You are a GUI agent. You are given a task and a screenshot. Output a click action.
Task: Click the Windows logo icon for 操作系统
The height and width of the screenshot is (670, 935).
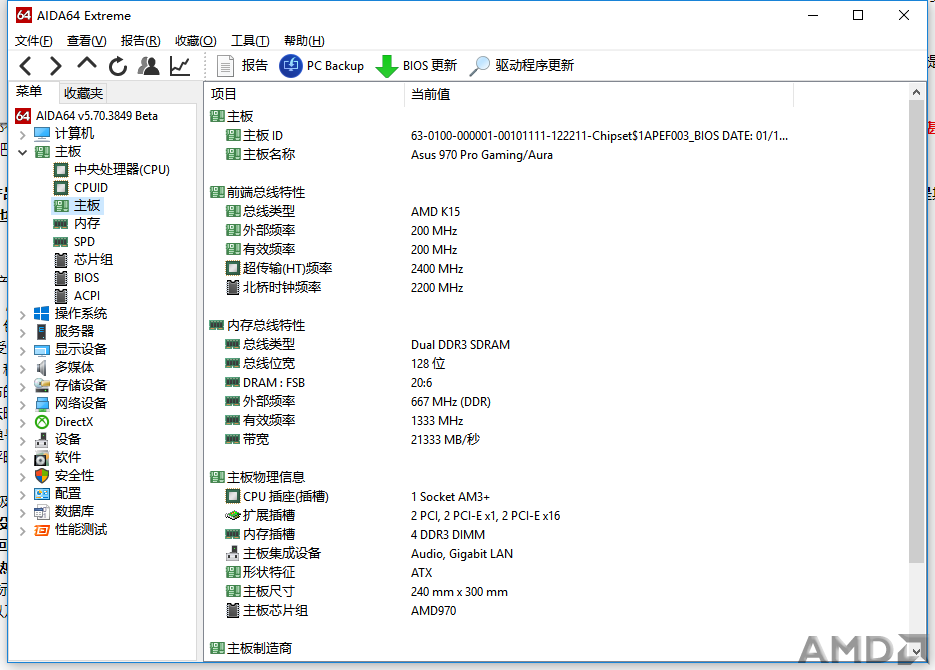tap(42, 314)
